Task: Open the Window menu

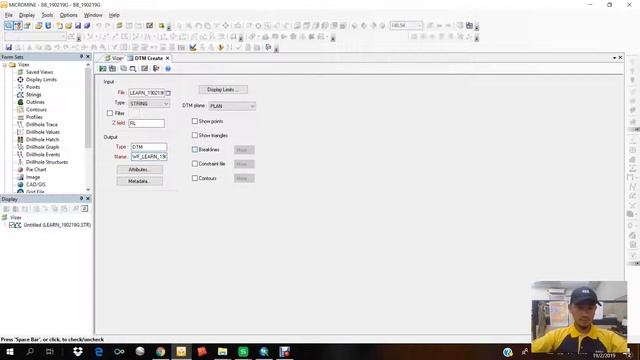Action: [93, 15]
